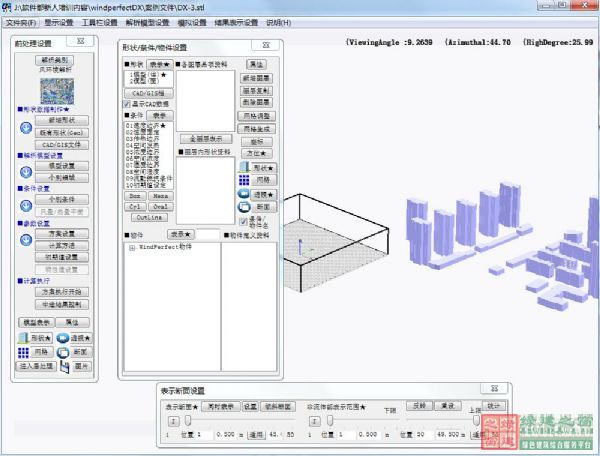Screen dimensions: 600x456
Task: Click the 形状 building icon in left panel
Action: pyautogui.click(x=25, y=339)
